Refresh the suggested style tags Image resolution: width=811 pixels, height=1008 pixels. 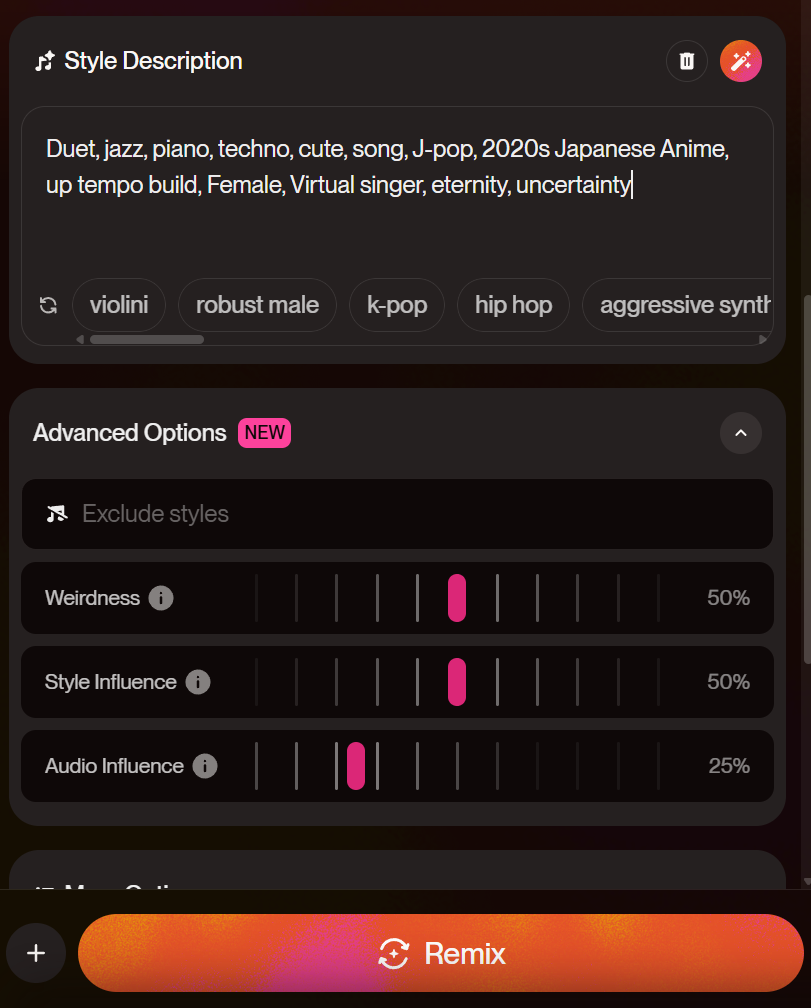[x=48, y=305]
